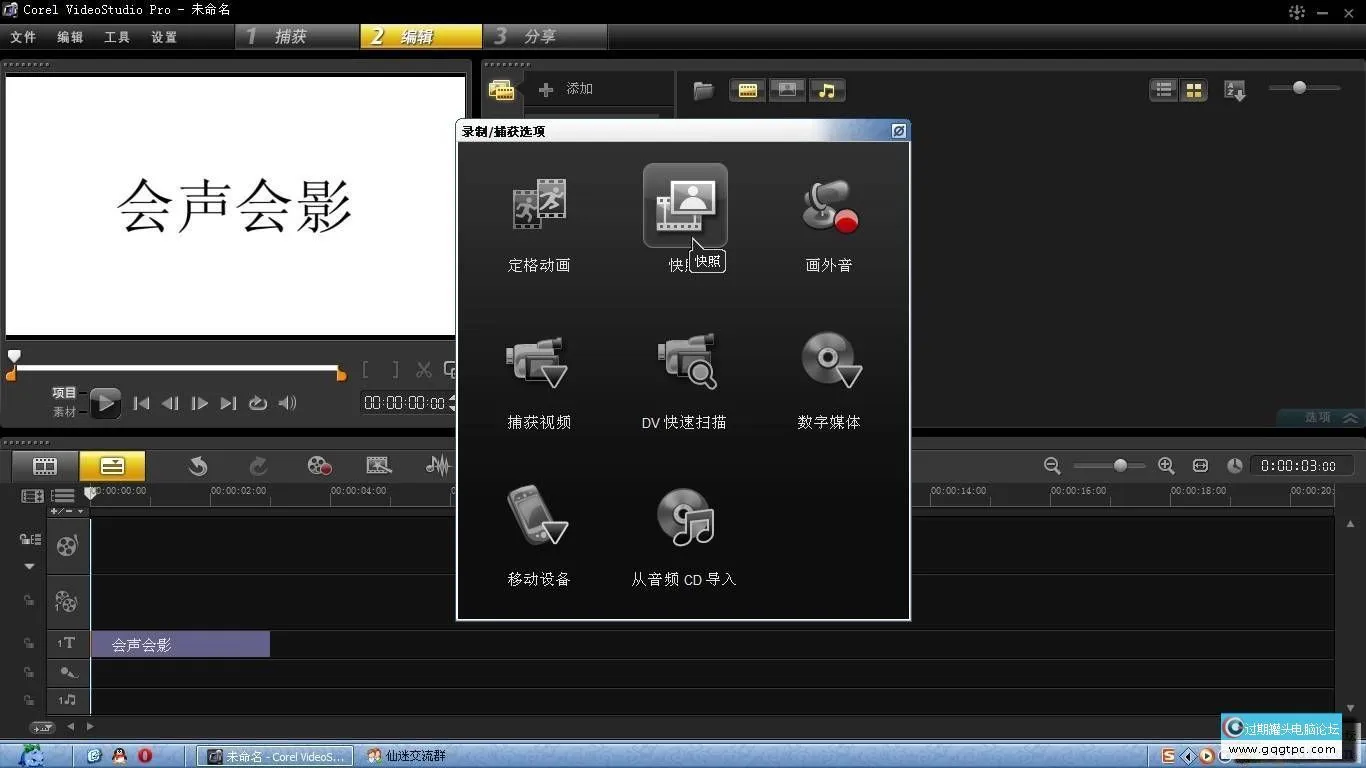Screen dimensions: 1366x768
Task: Expand the track manager dropdown arrow
Action: click(x=27, y=565)
